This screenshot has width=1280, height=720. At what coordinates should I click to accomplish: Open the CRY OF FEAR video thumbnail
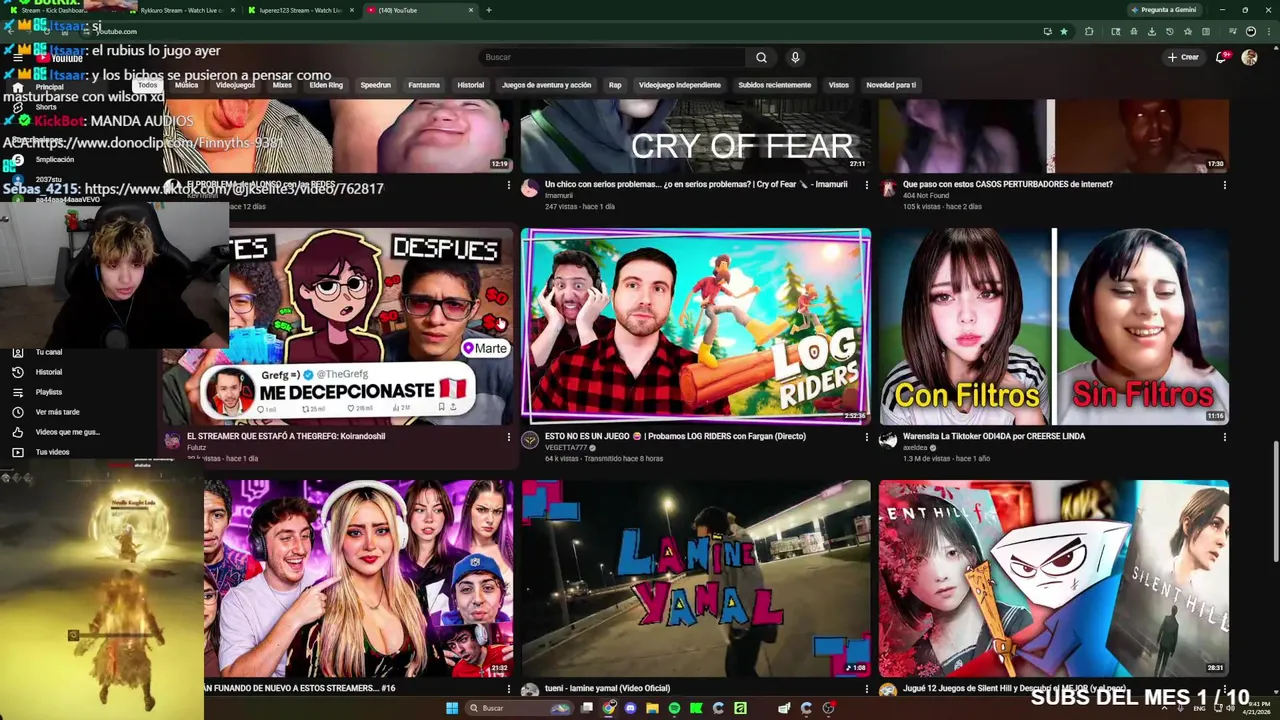(696, 136)
